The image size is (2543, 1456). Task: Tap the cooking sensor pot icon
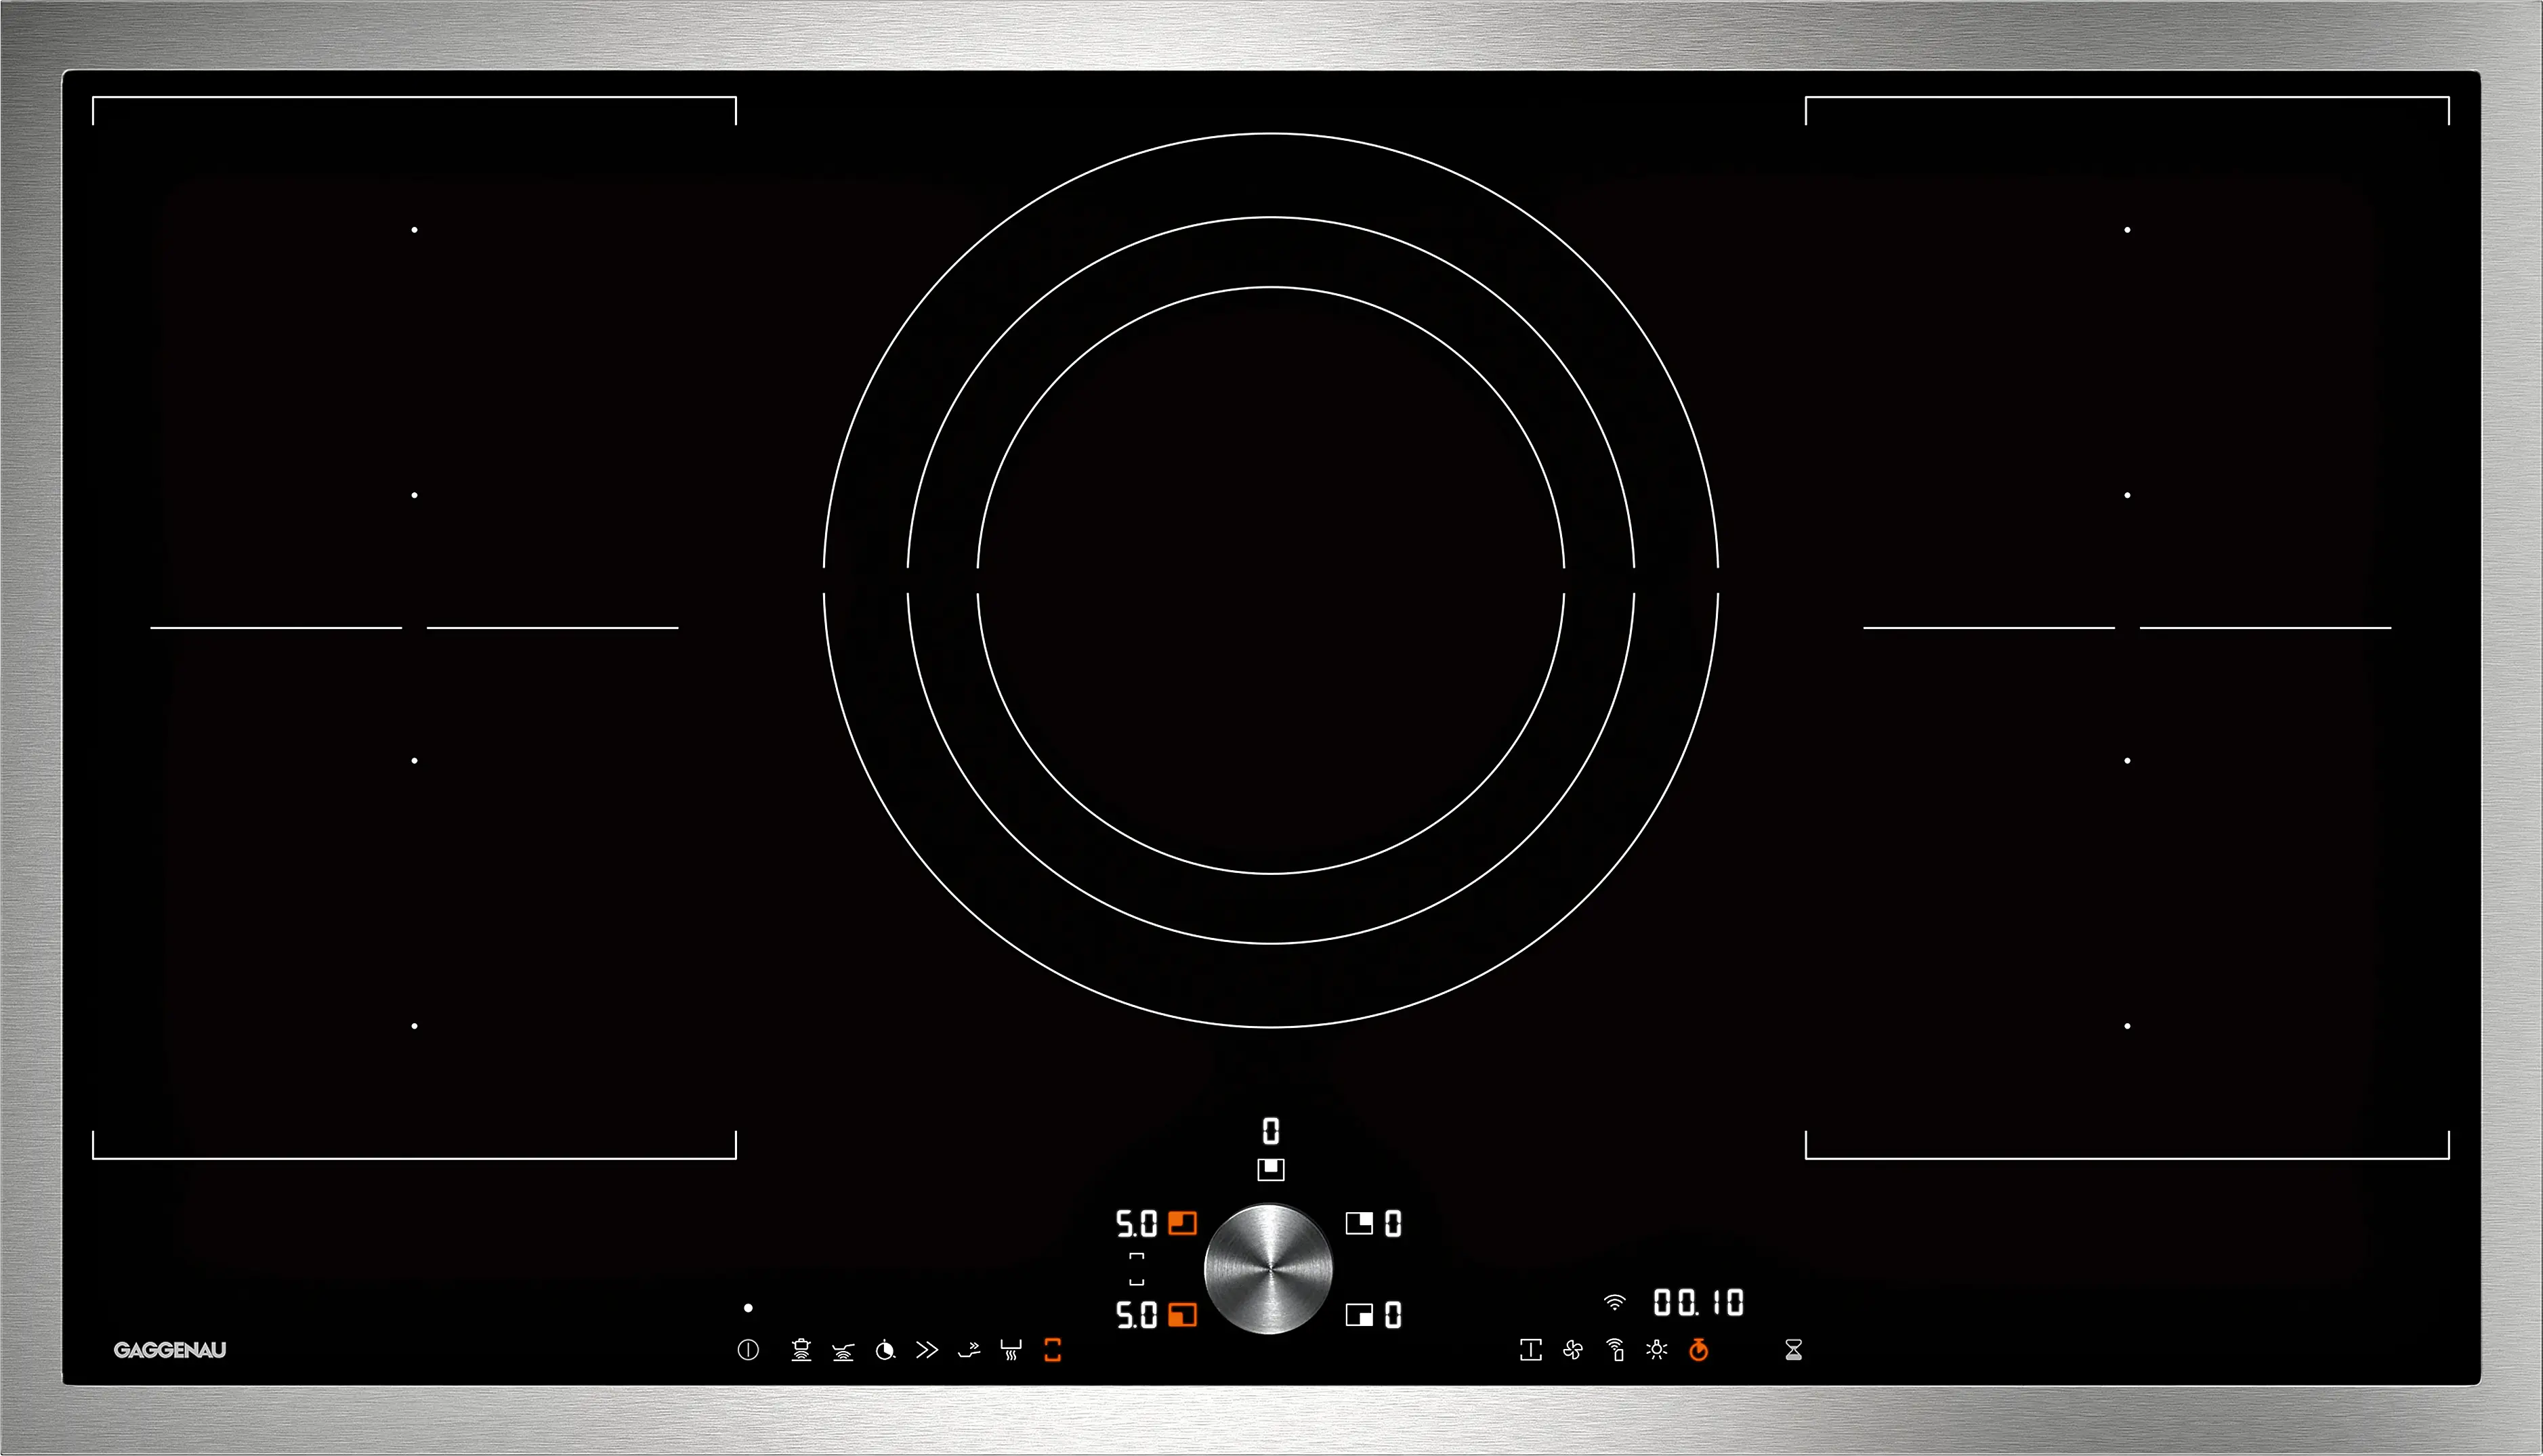click(801, 1351)
